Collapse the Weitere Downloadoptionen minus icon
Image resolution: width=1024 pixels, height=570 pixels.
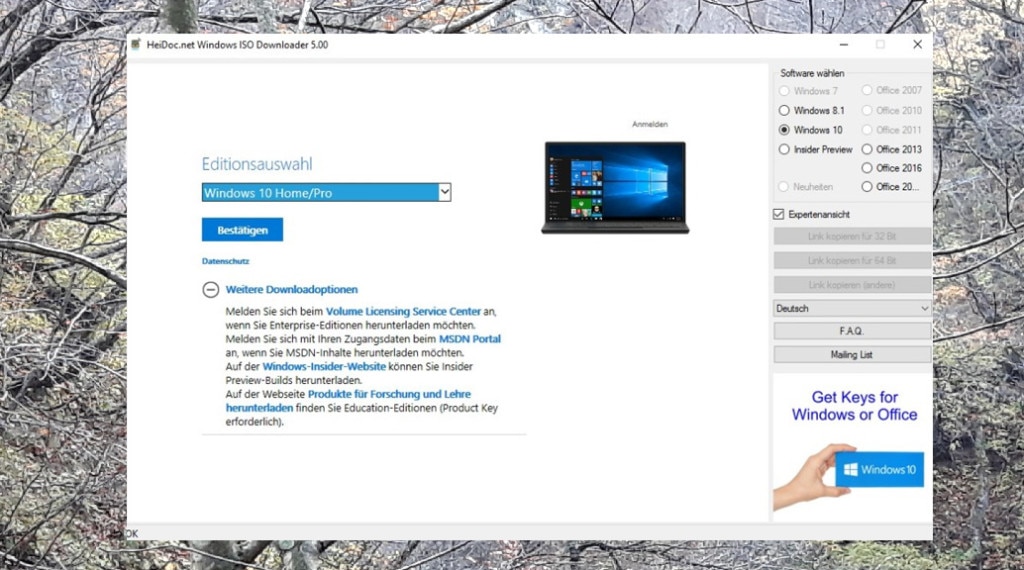[210, 290]
